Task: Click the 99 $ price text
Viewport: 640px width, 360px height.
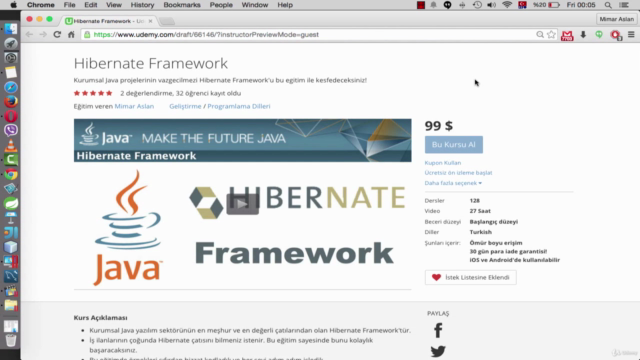Action: pyautogui.click(x=438, y=126)
